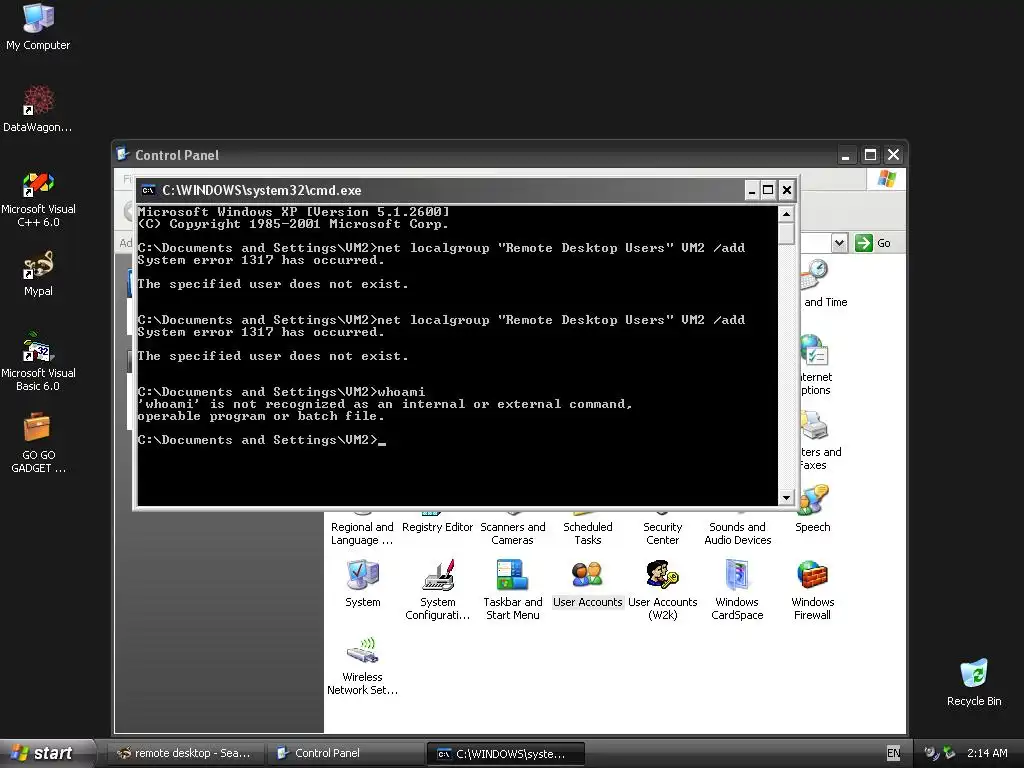Switch to remote desktop search taskbar item
The height and width of the screenshot is (768, 1024).
[x=185, y=753]
